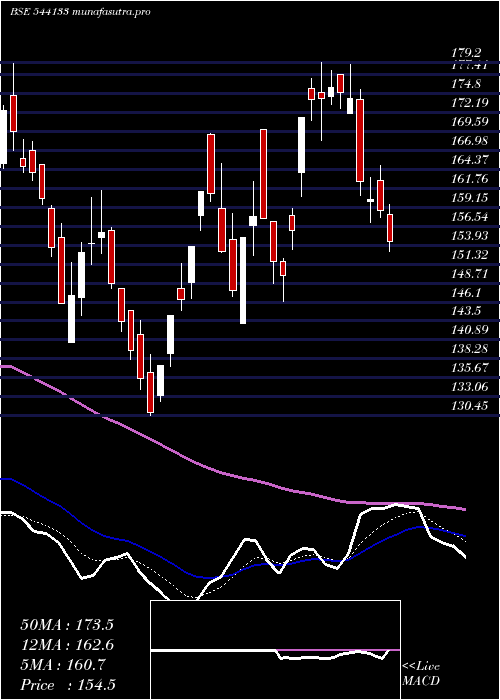Select the Price : 154.5 readout
The width and height of the screenshot is (500, 700).
(x=69, y=685)
